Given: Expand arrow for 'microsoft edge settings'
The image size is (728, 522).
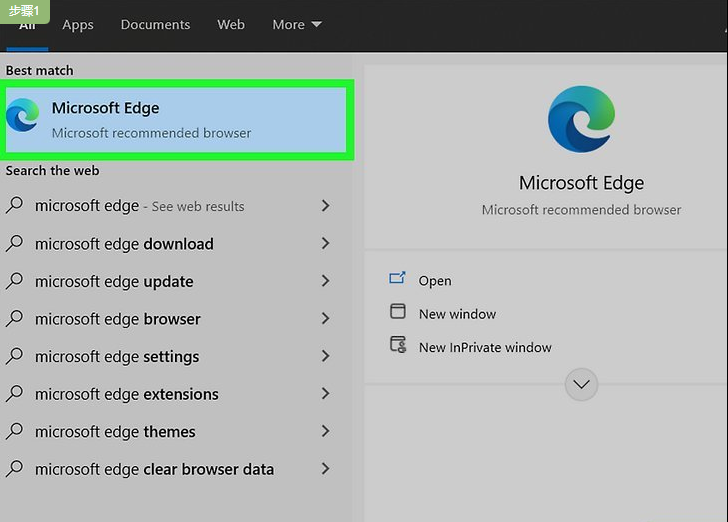Looking at the screenshot, I should point(325,356).
